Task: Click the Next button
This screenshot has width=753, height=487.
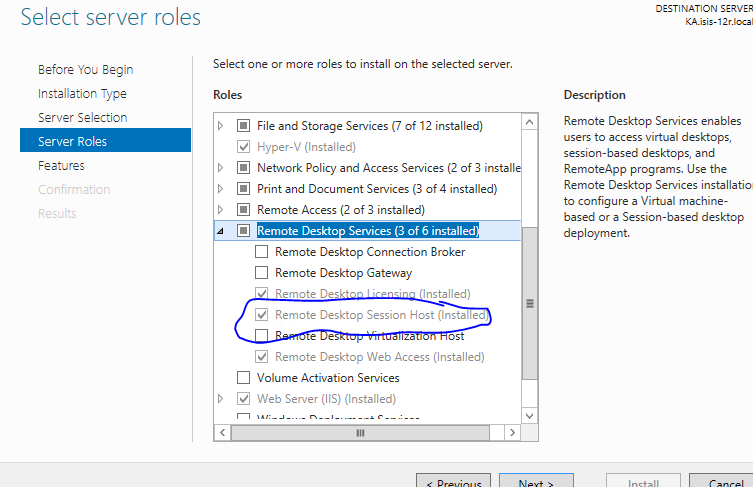Action: pos(536,480)
